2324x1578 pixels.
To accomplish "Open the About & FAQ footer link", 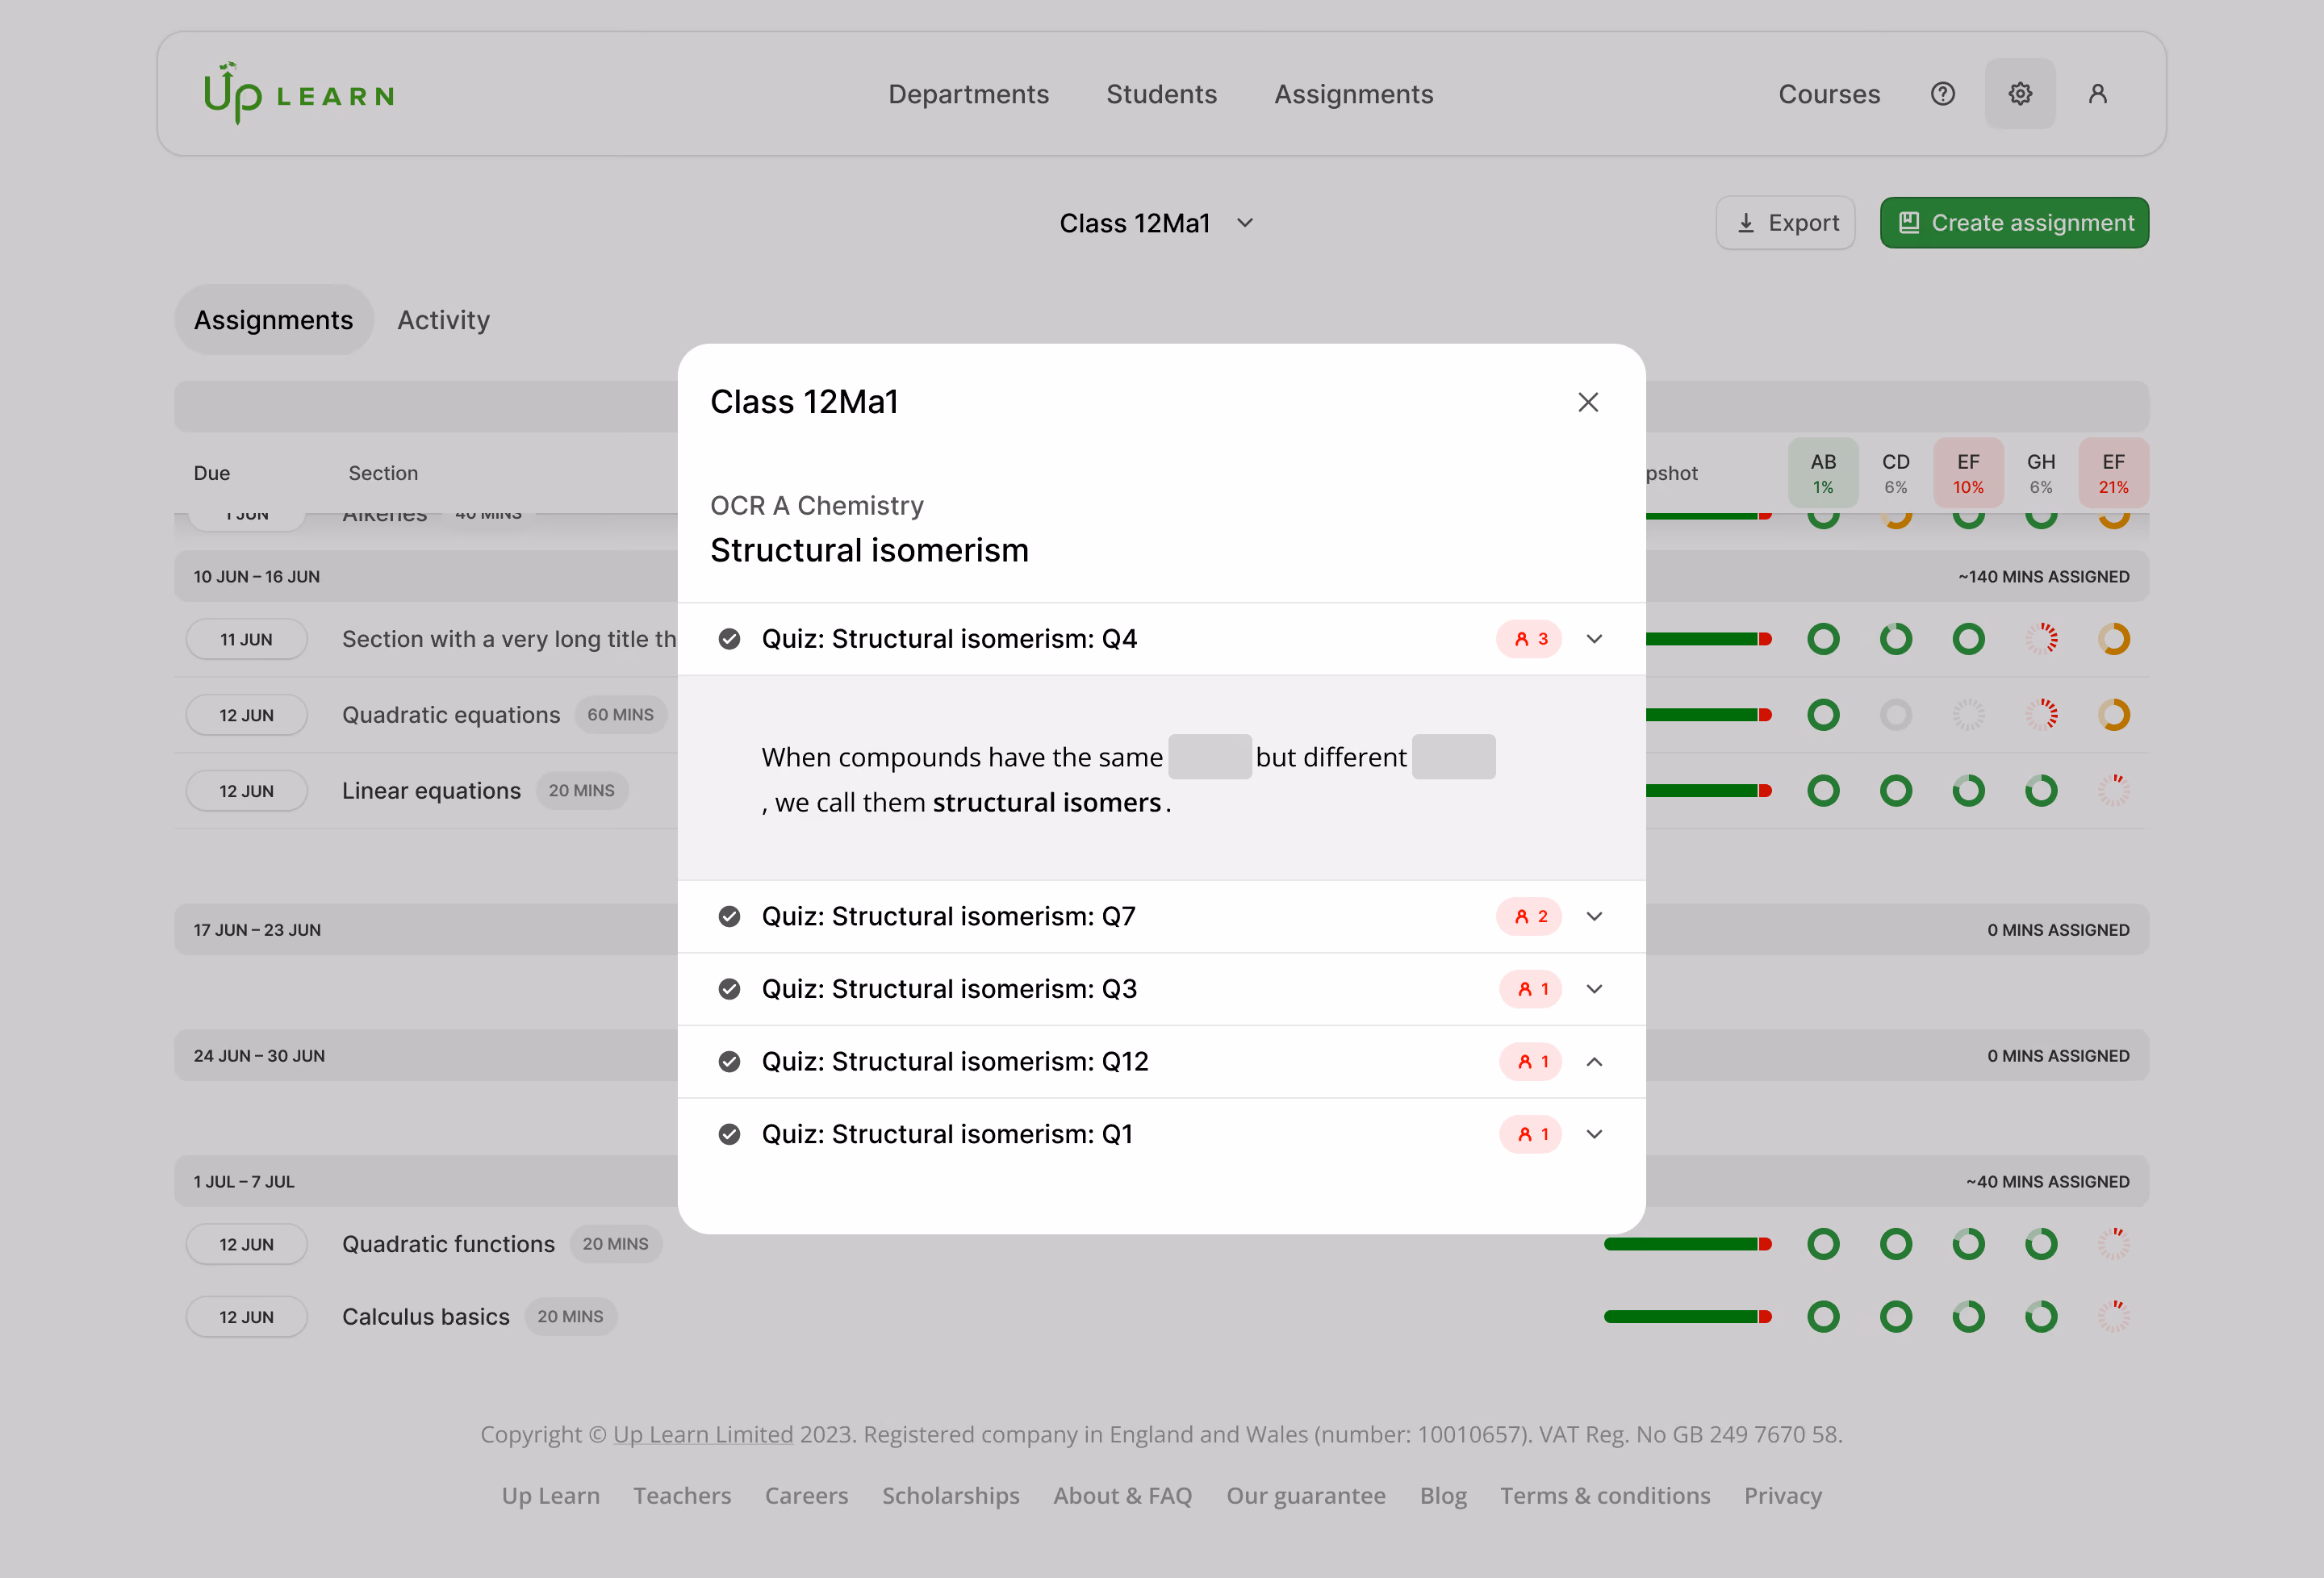I will 1122,1496.
